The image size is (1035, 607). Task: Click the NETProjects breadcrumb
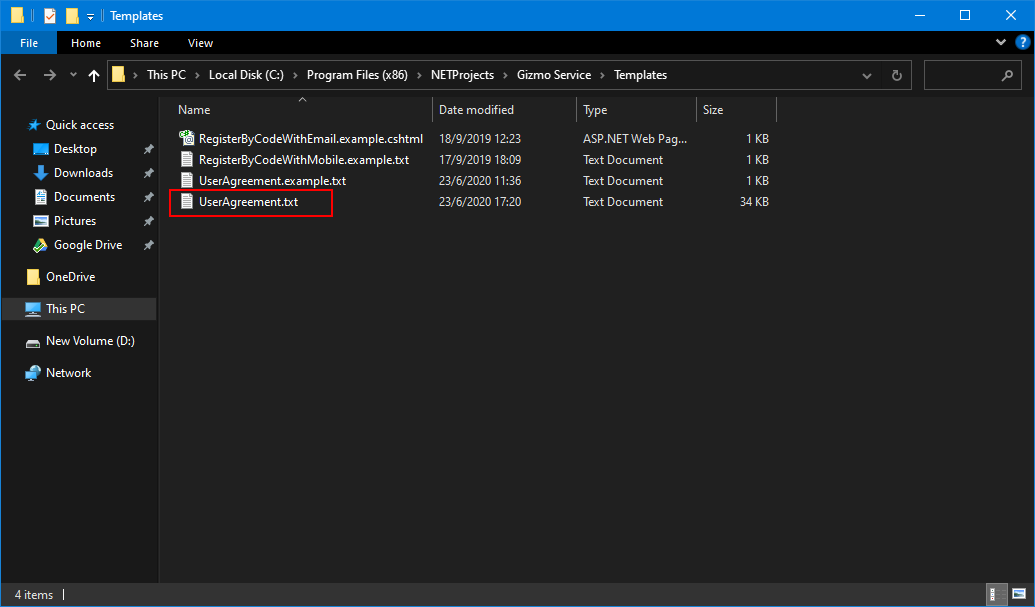pyautogui.click(x=462, y=75)
